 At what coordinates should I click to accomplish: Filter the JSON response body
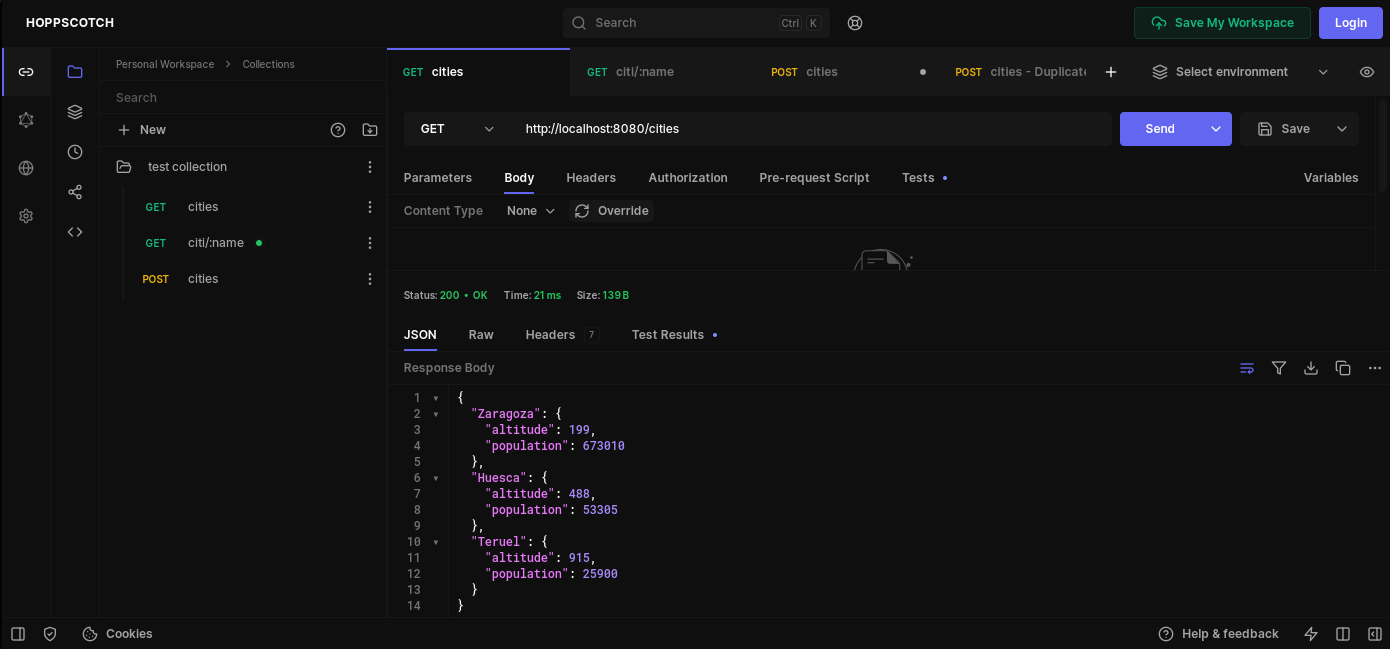(x=1278, y=368)
